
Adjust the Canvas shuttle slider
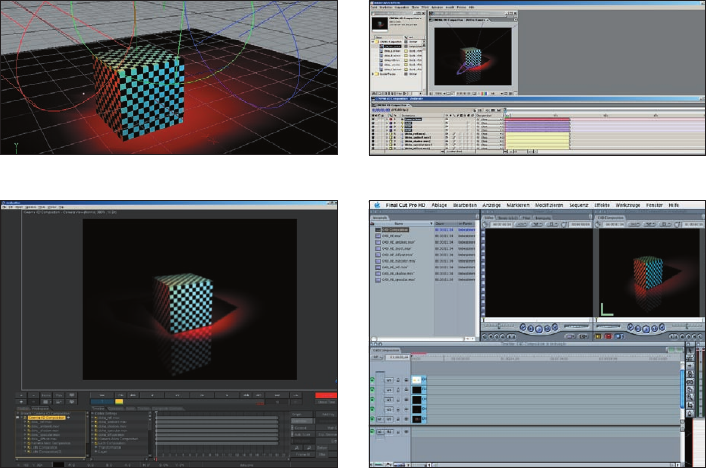pyautogui.click(x=688, y=326)
